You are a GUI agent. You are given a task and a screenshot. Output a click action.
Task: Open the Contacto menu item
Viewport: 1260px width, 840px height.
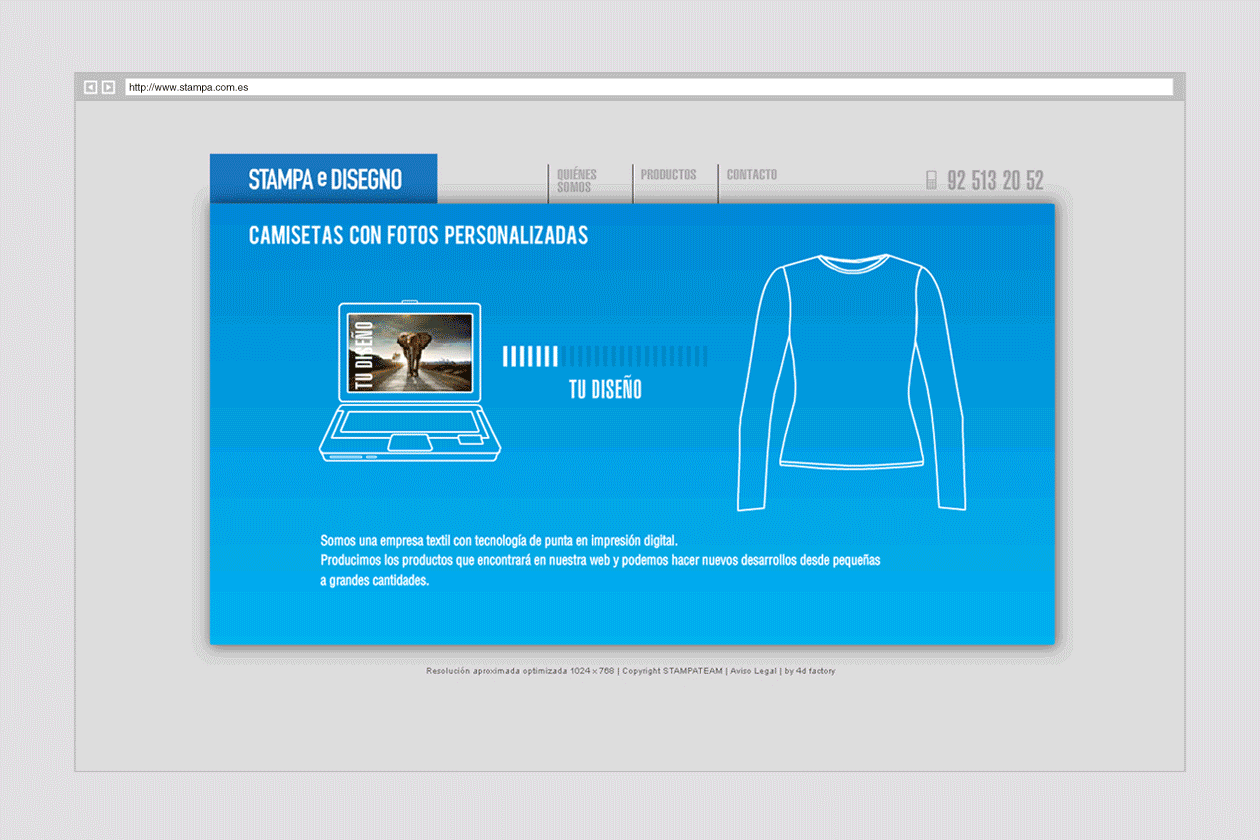[x=751, y=175]
